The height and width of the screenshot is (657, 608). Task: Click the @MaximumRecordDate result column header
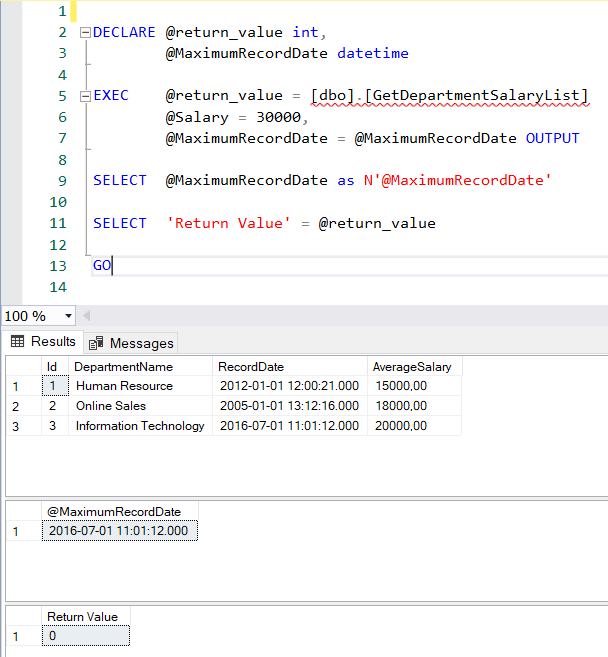[119, 512]
